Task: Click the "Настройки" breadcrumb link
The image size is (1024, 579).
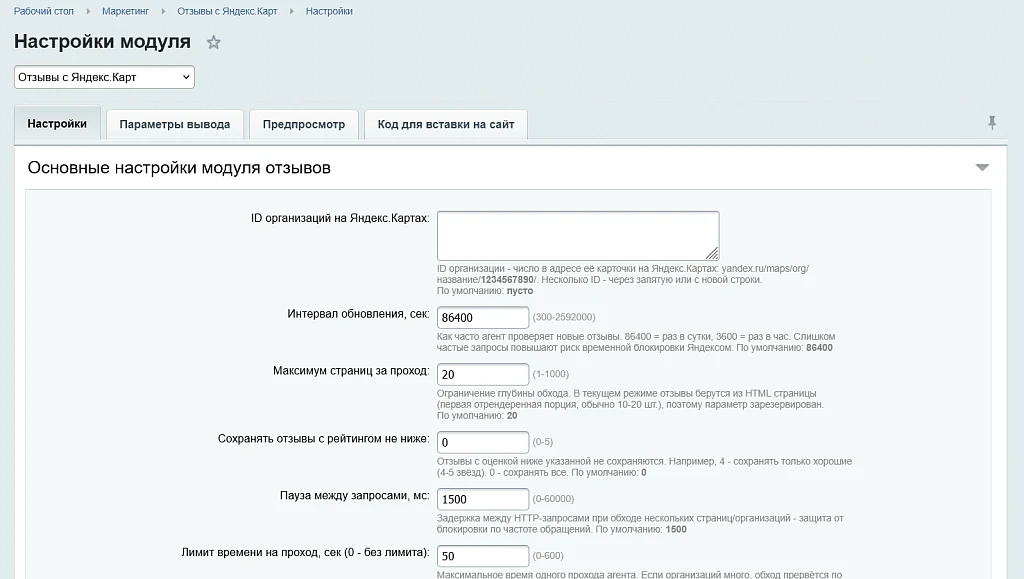Action: [329, 11]
